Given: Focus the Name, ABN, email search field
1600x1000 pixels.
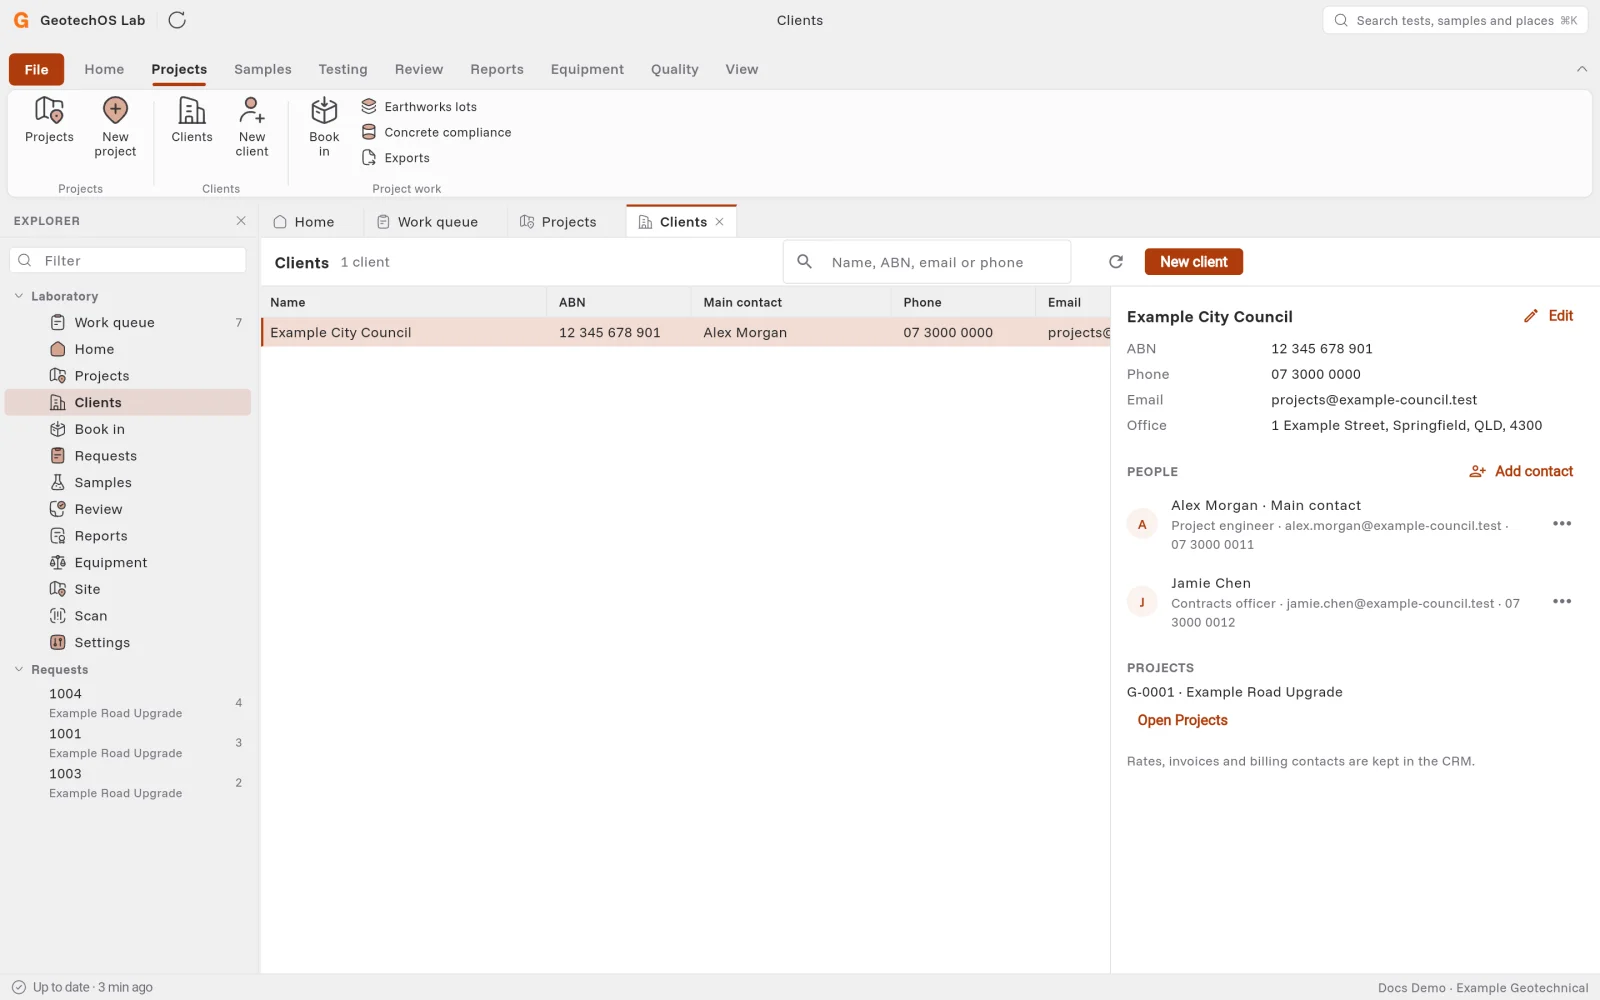Looking at the screenshot, I should (927, 262).
